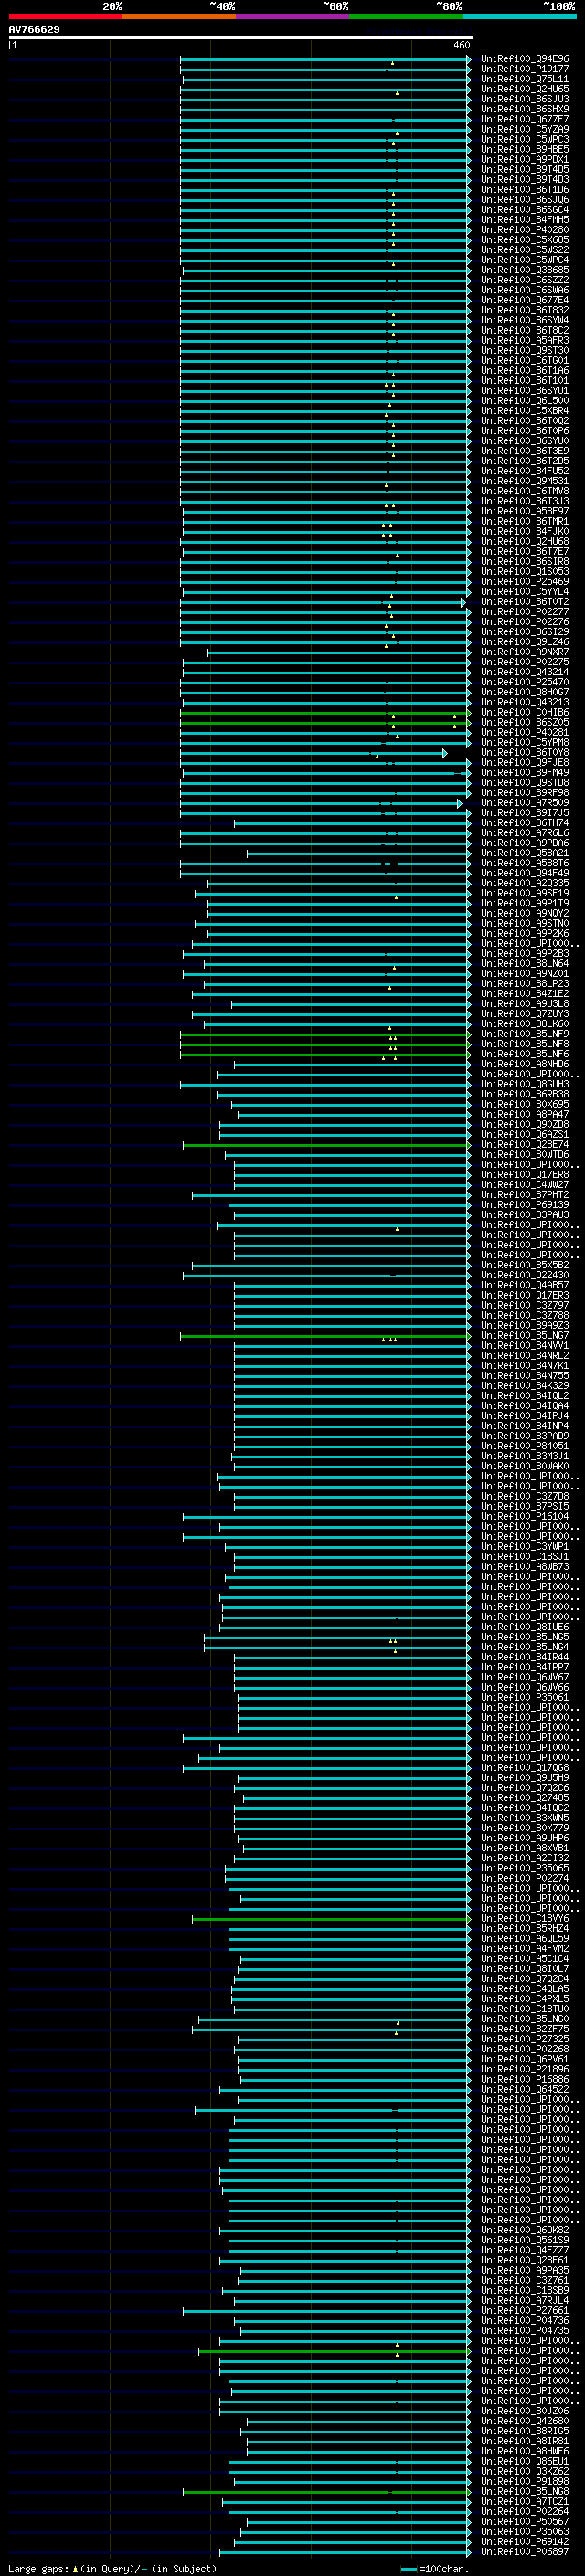Select hit label UniRef100_P35061
This screenshot has width=585, height=2576.
point(525,1697)
